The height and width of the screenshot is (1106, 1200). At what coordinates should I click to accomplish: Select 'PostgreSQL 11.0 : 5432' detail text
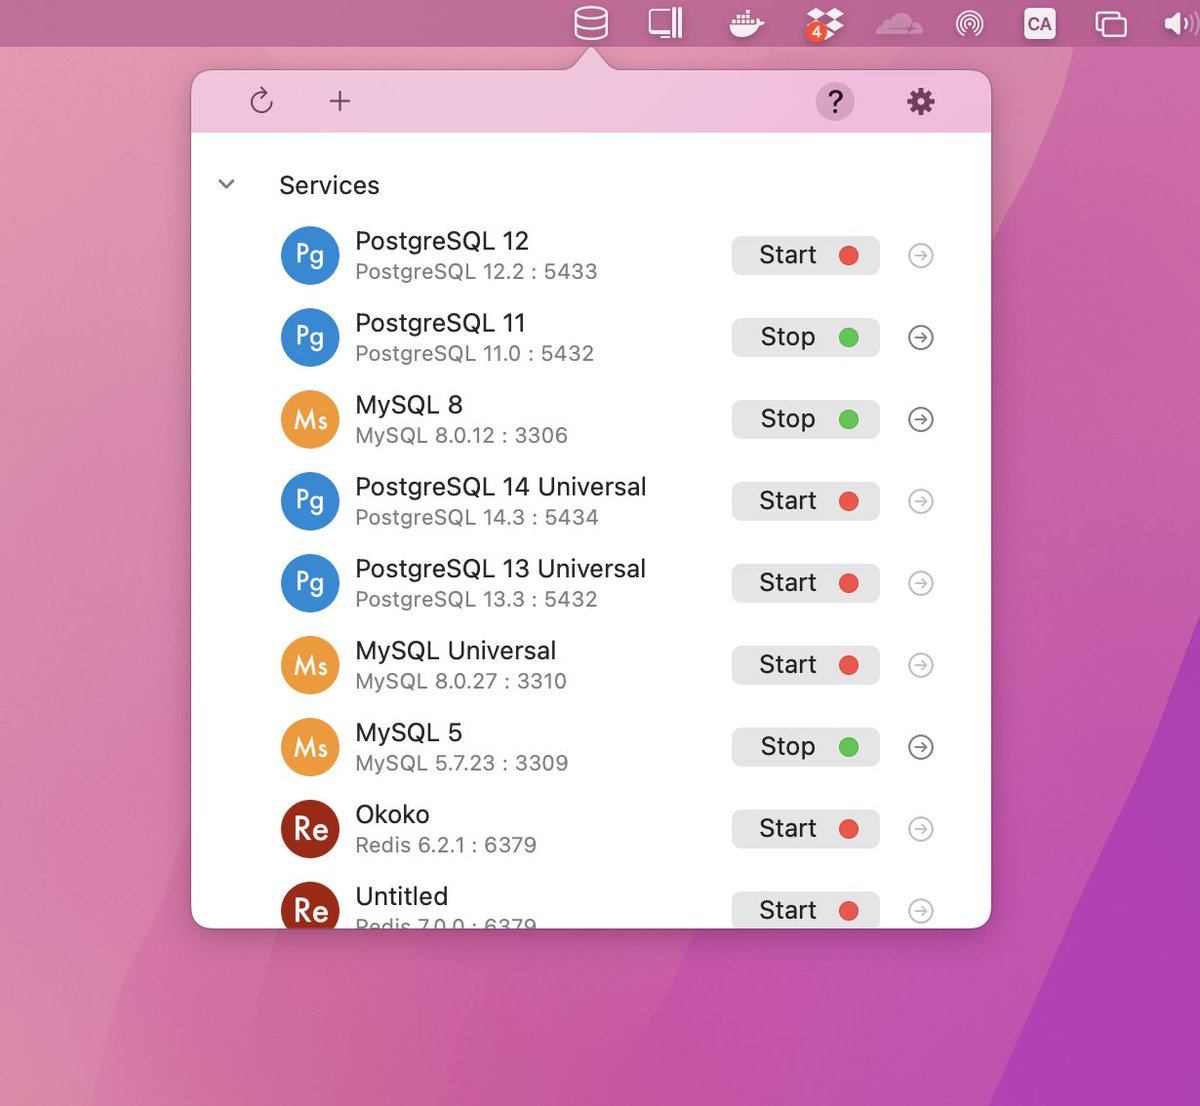(475, 354)
